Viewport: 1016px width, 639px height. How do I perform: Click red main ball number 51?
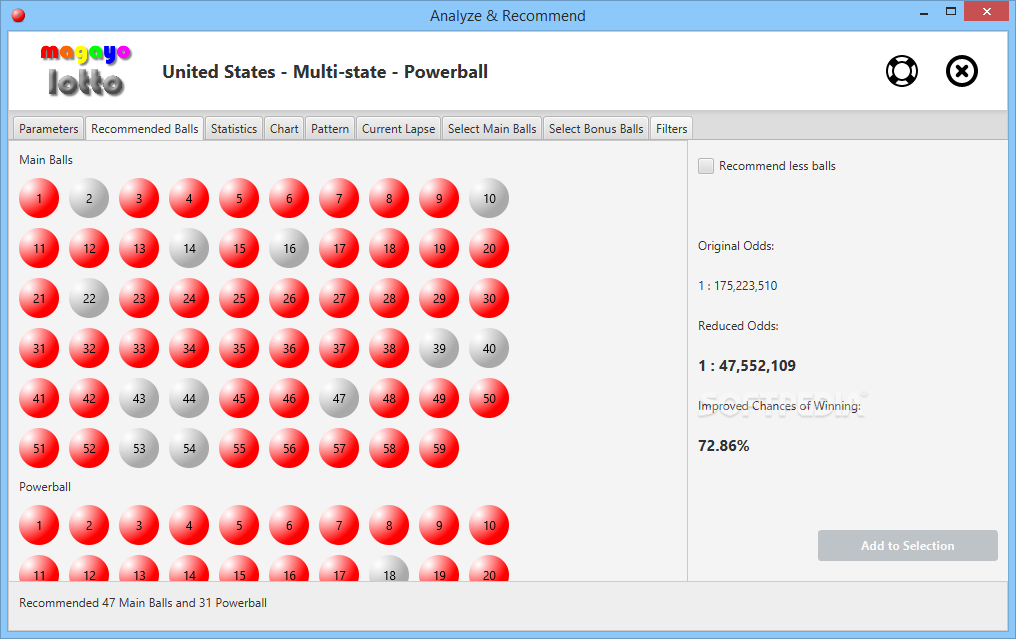tap(39, 448)
